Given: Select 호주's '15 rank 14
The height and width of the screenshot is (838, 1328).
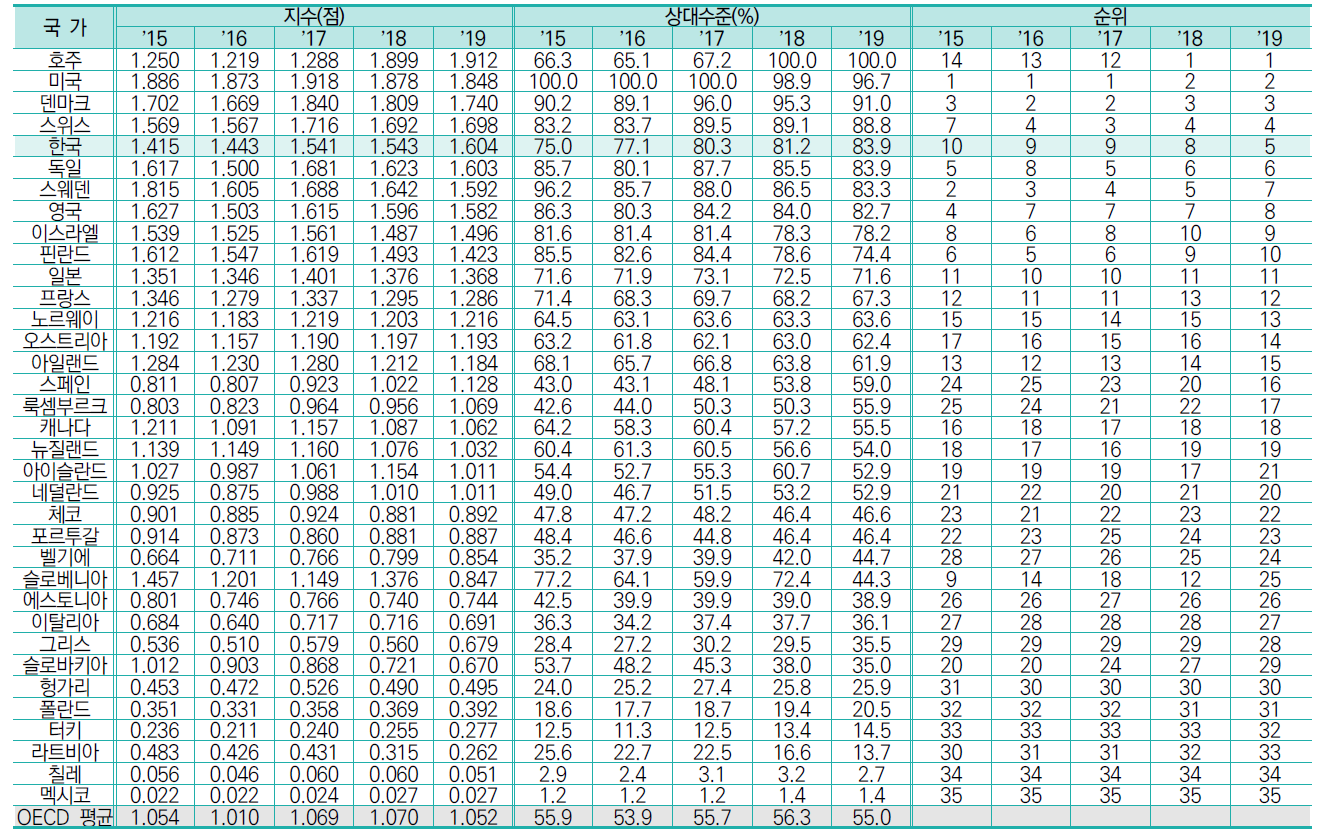Looking at the screenshot, I should coord(951,60).
